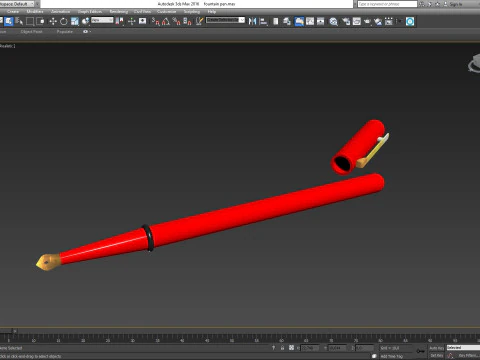Open the Create menu
Image resolution: width=480 pixels, height=360 pixels.
coord(13,12)
